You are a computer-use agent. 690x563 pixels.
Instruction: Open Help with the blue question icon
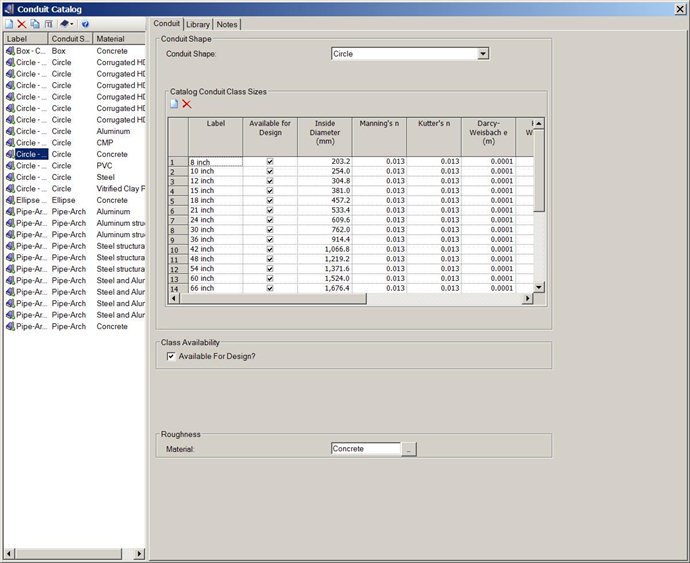(x=85, y=24)
